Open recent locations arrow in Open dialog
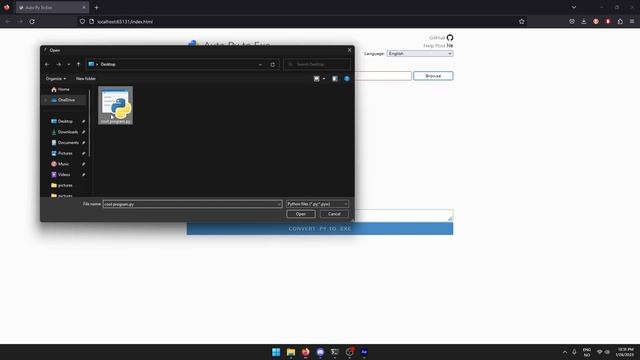Image resolution: width=640 pixels, height=360 pixels. click(68, 64)
